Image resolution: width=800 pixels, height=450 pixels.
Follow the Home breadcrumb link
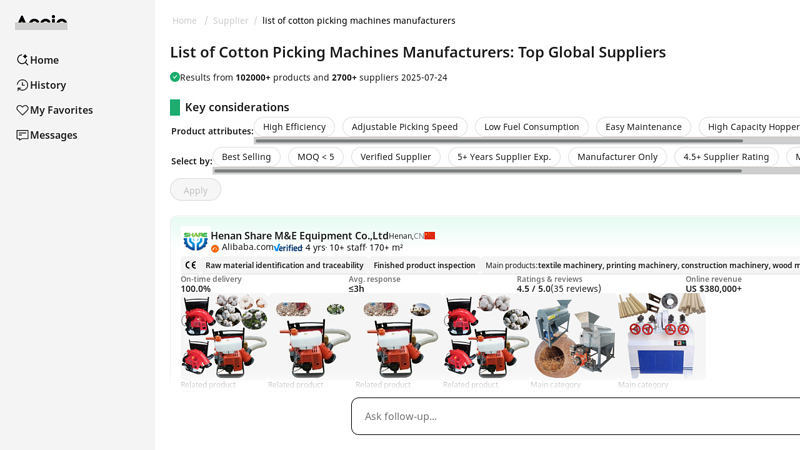184,20
